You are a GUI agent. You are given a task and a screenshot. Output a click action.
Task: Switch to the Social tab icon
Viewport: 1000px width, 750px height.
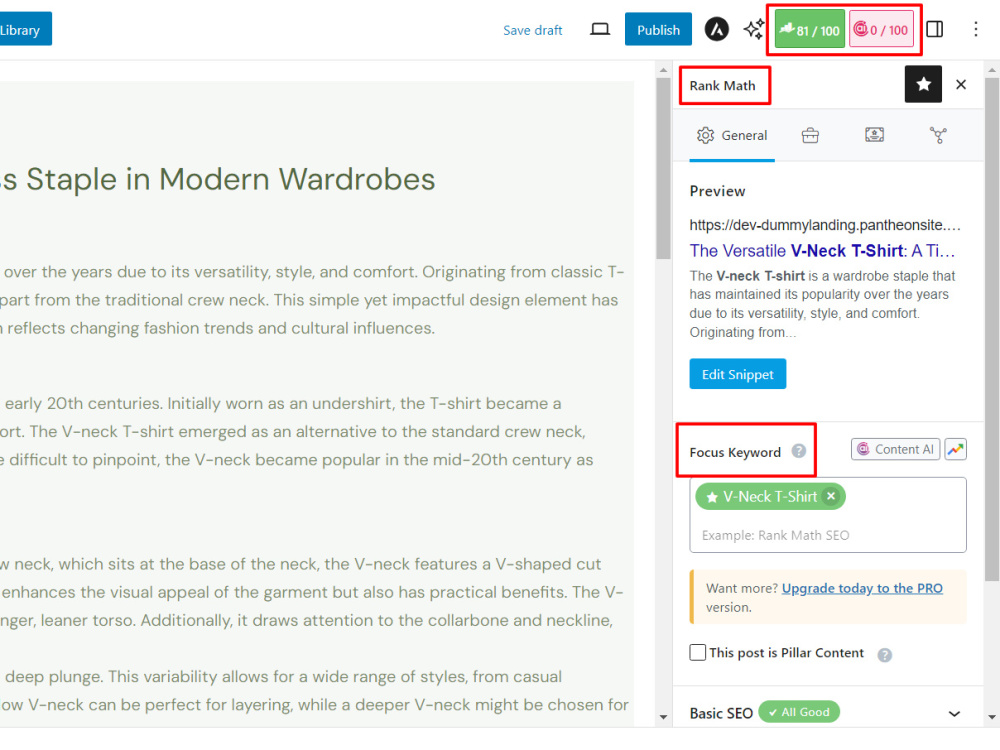(938, 135)
